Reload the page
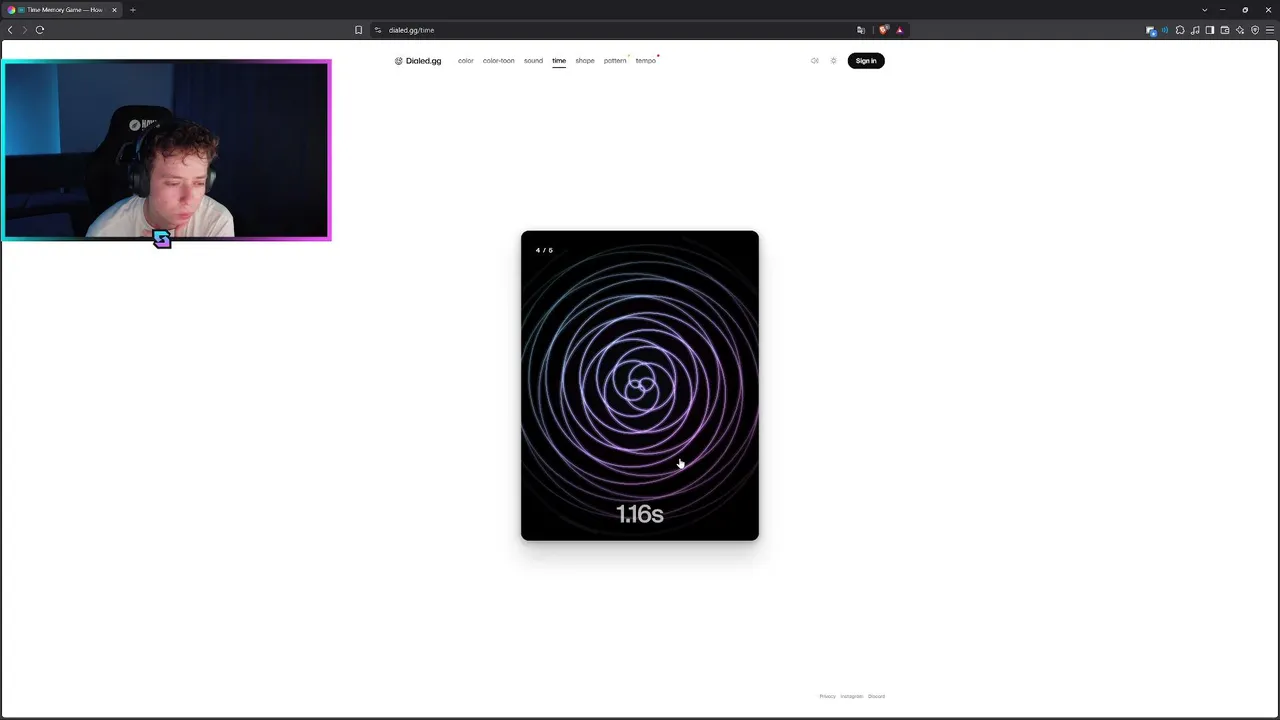The width and height of the screenshot is (1280, 720). point(40,30)
